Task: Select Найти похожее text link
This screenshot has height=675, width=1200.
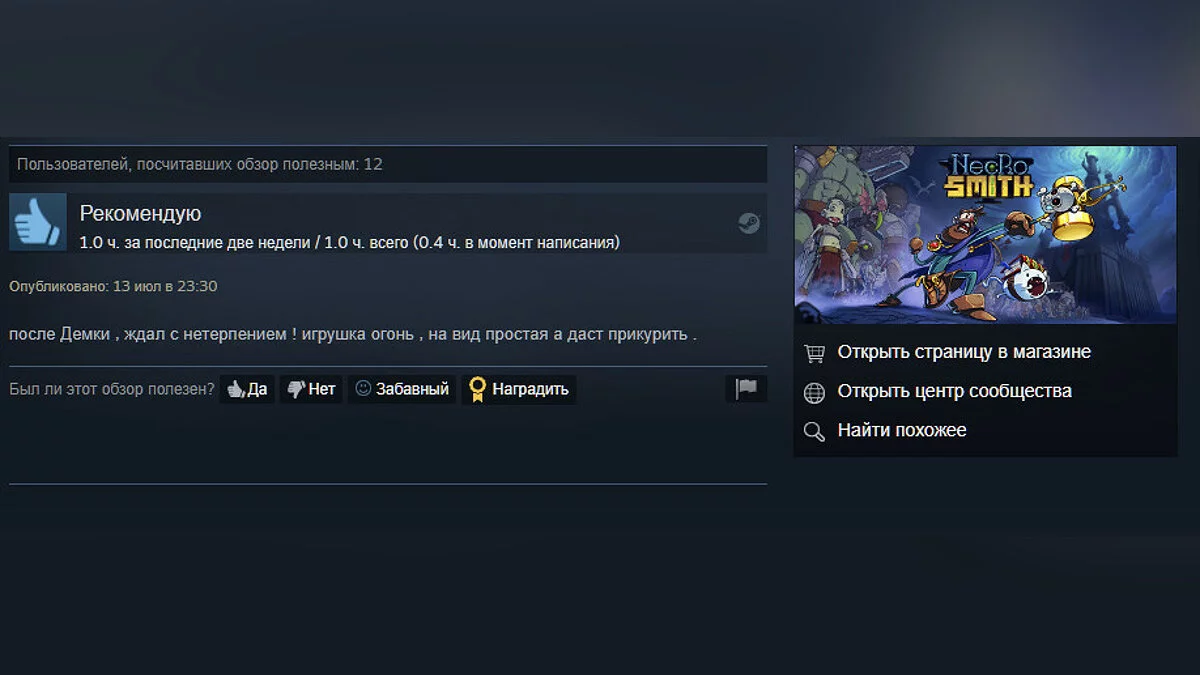Action: [x=902, y=430]
